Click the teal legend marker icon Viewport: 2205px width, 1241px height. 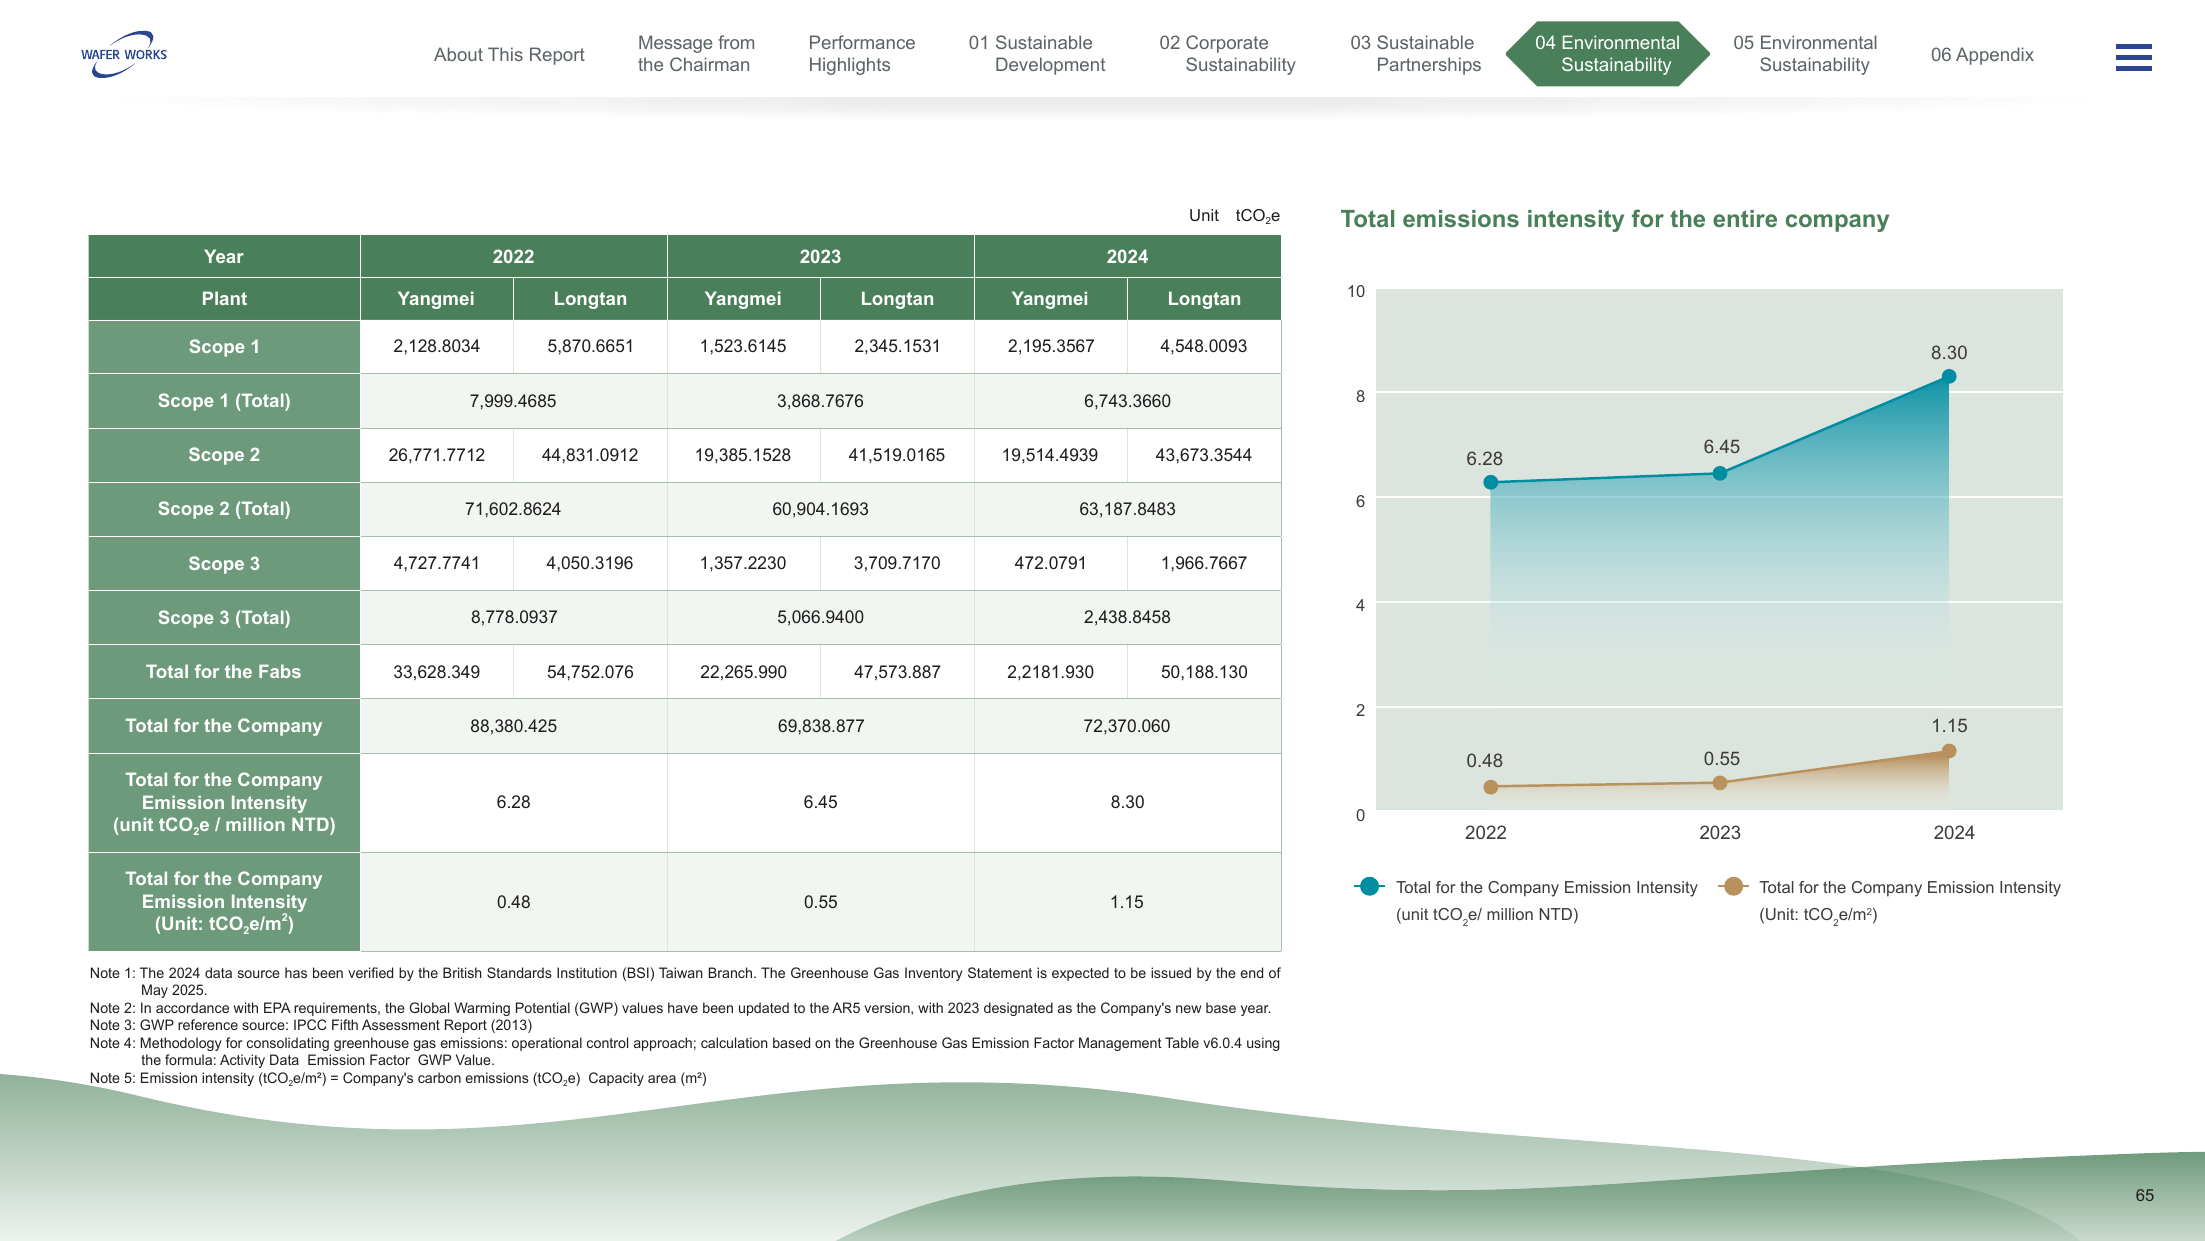1369,887
